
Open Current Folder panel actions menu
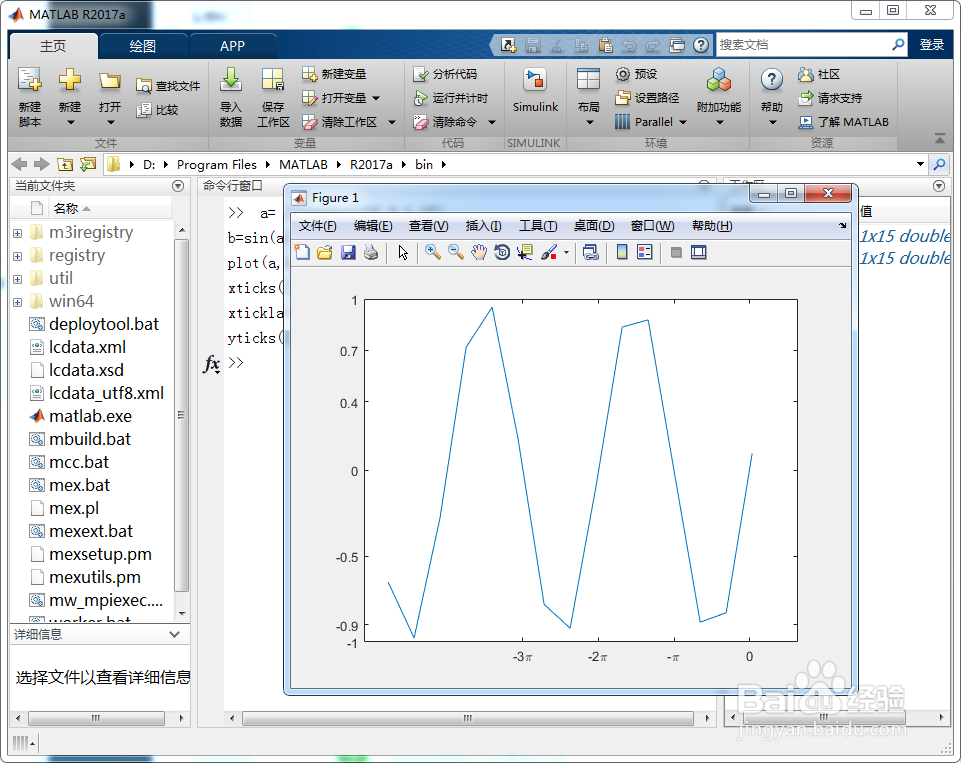178,186
